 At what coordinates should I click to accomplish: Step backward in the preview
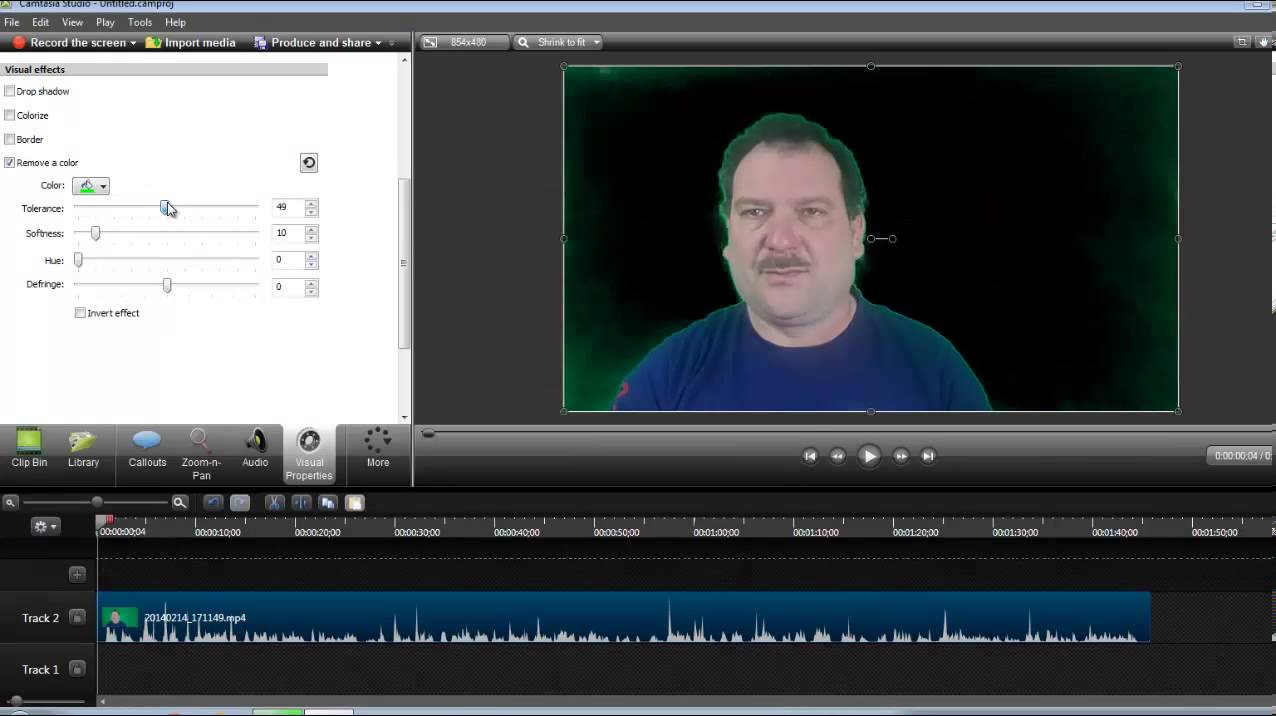(838, 456)
